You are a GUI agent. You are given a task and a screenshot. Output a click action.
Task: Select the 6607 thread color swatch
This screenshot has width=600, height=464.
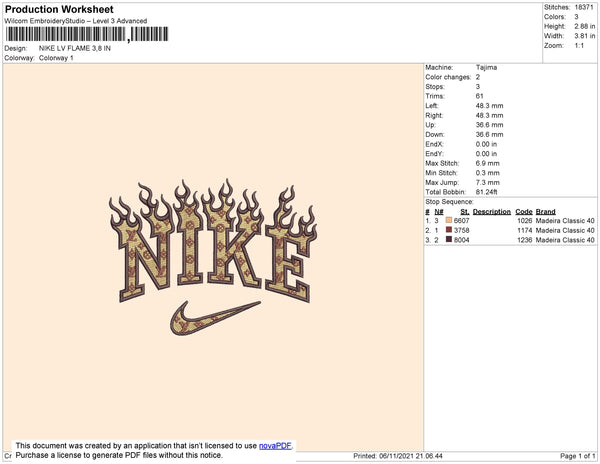[449, 221]
